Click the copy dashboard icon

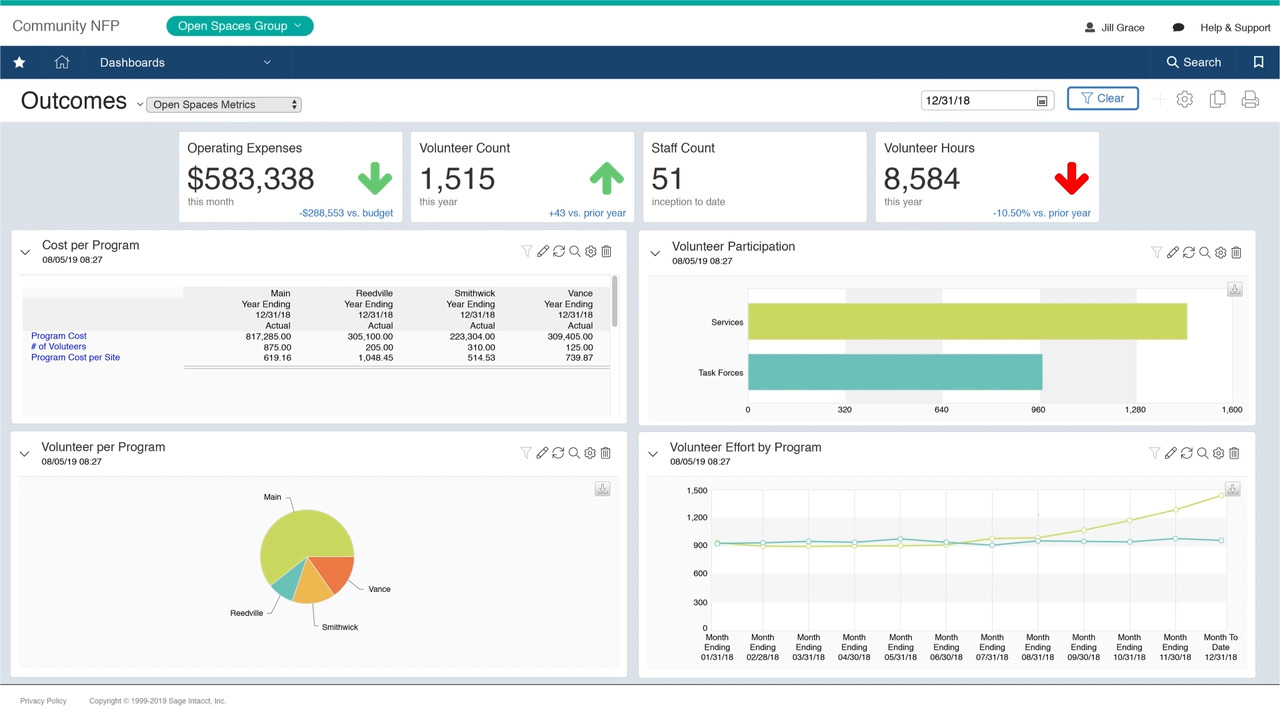click(1217, 99)
